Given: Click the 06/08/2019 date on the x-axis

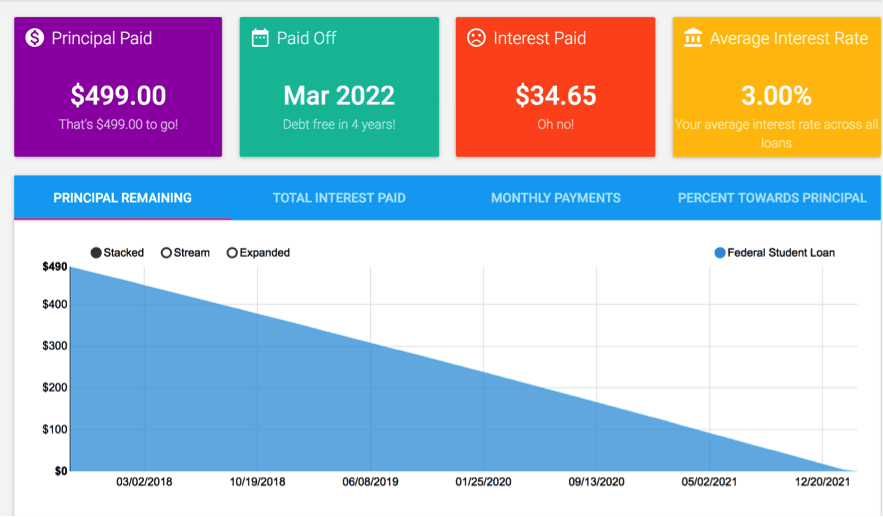Looking at the screenshot, I should point(370,482).
